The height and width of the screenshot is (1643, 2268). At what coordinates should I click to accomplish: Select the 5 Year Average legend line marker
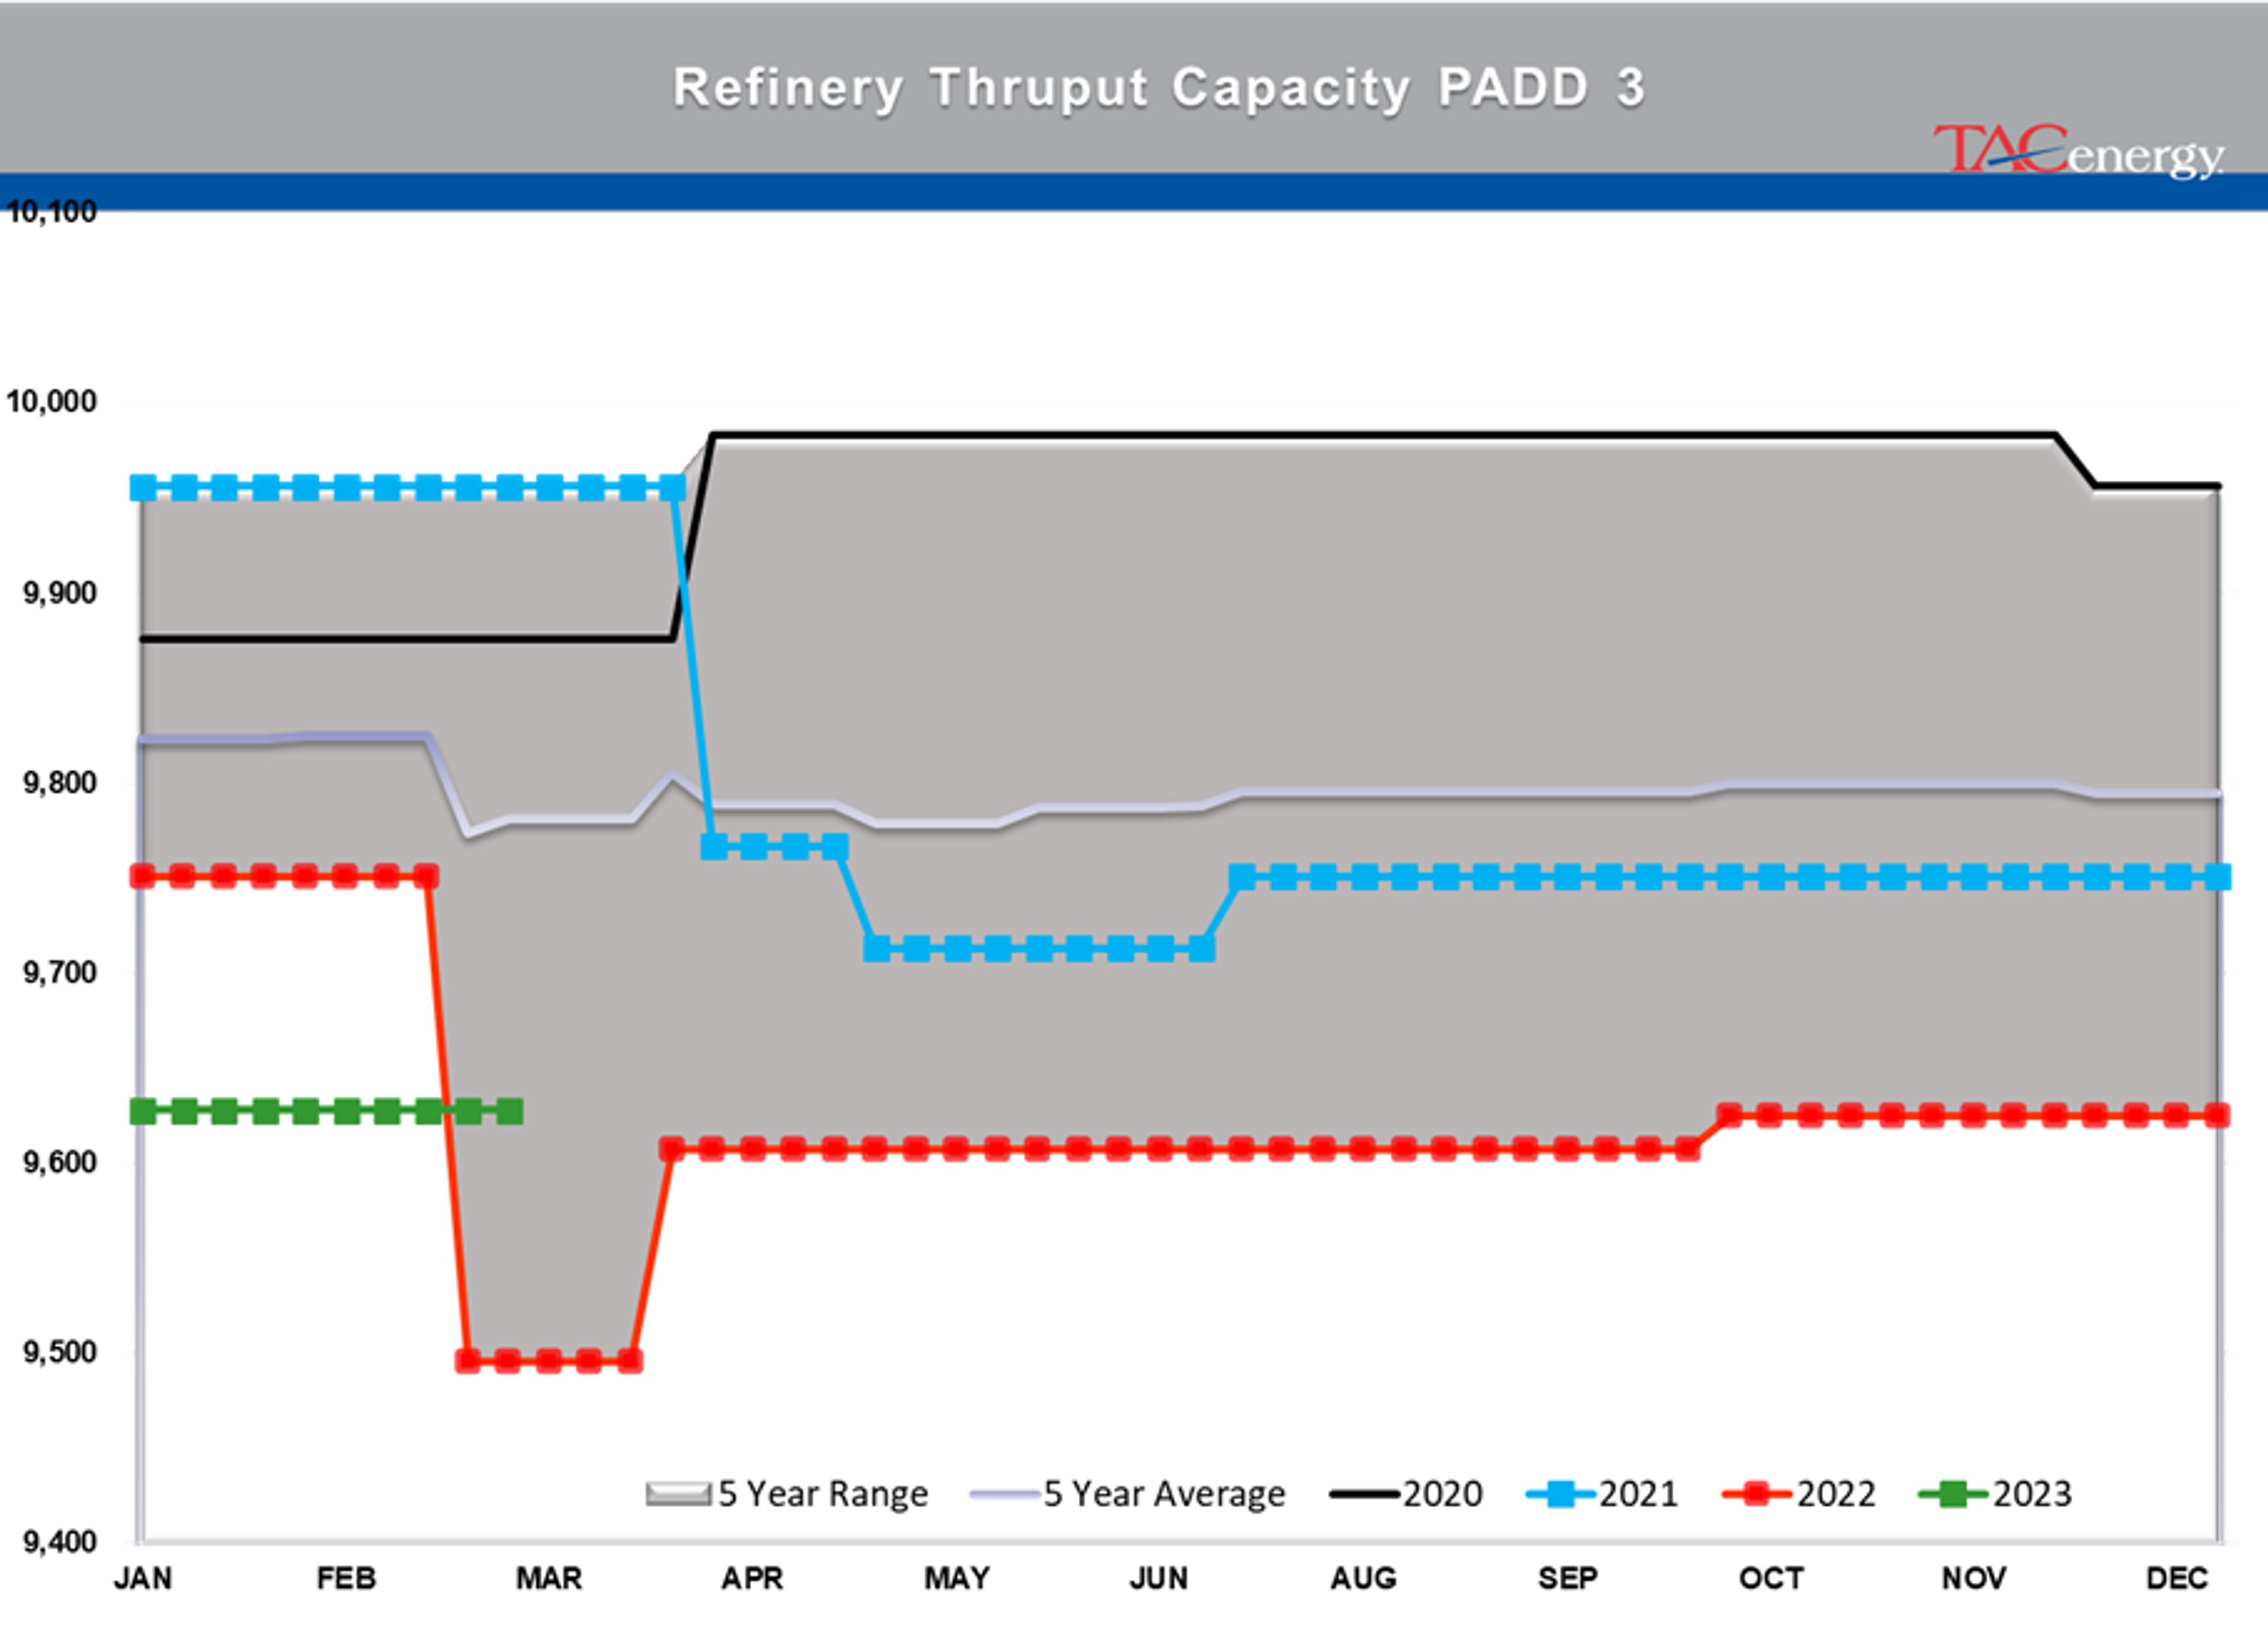[1005, 1495]
